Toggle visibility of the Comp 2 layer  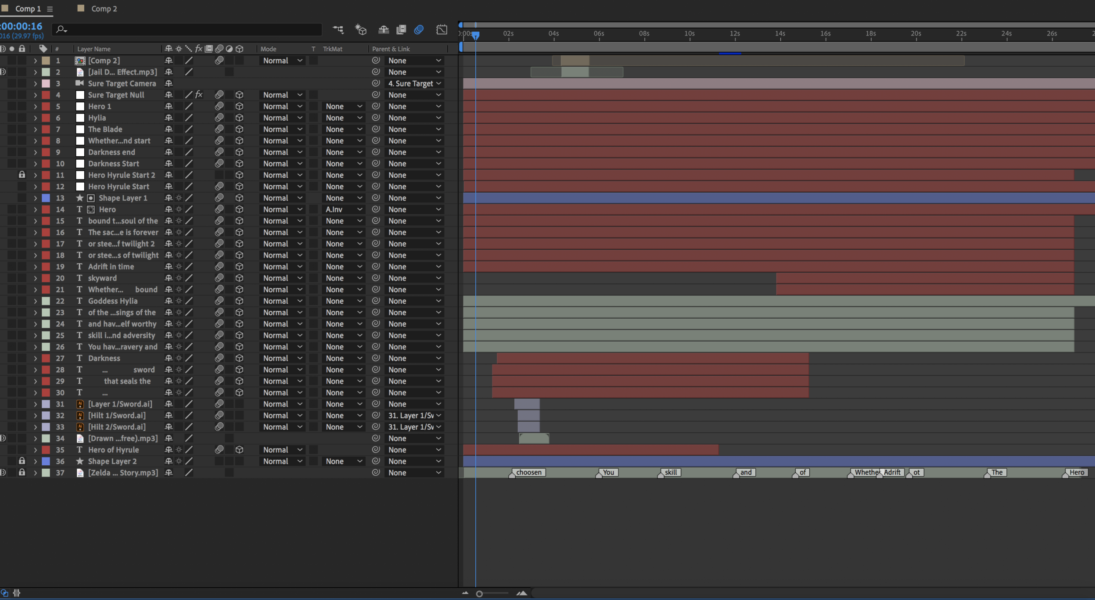(4, 60)
